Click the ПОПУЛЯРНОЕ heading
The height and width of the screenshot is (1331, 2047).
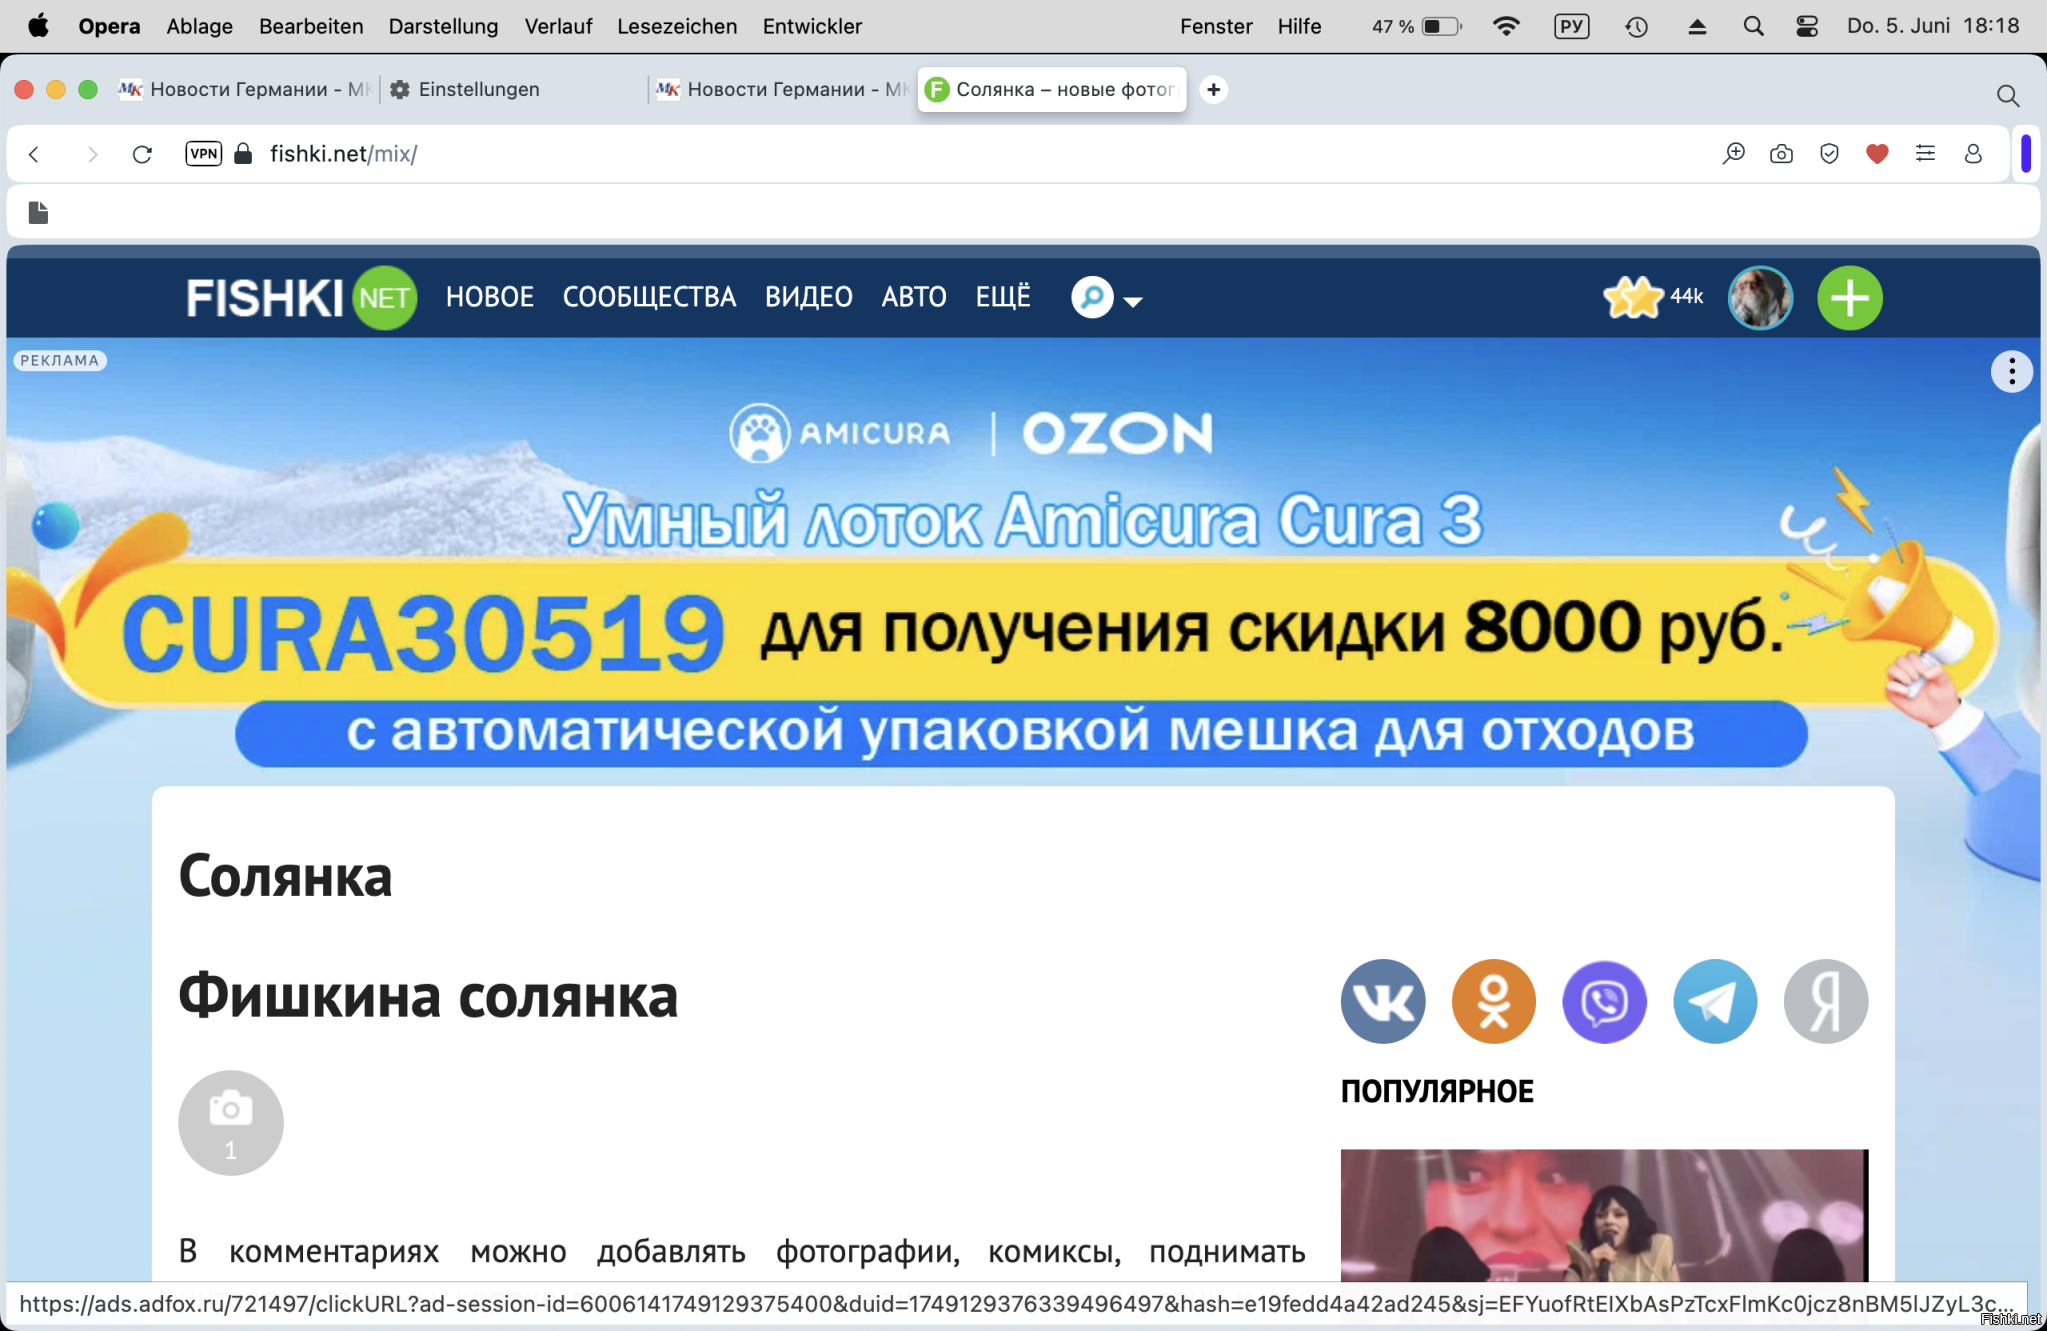pos(1437,1091)
